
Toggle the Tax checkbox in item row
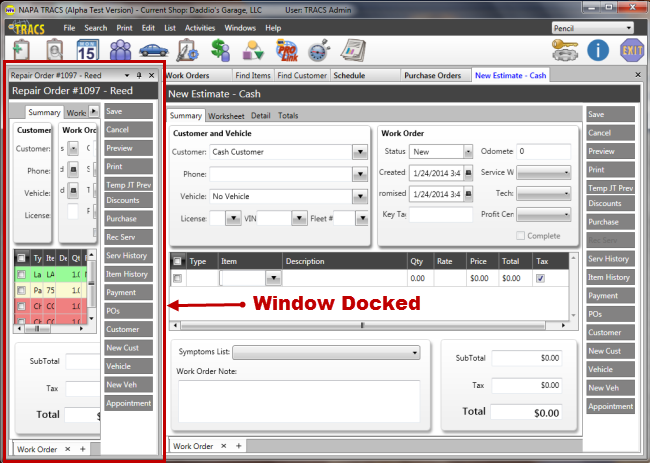[x=540, y=278]
